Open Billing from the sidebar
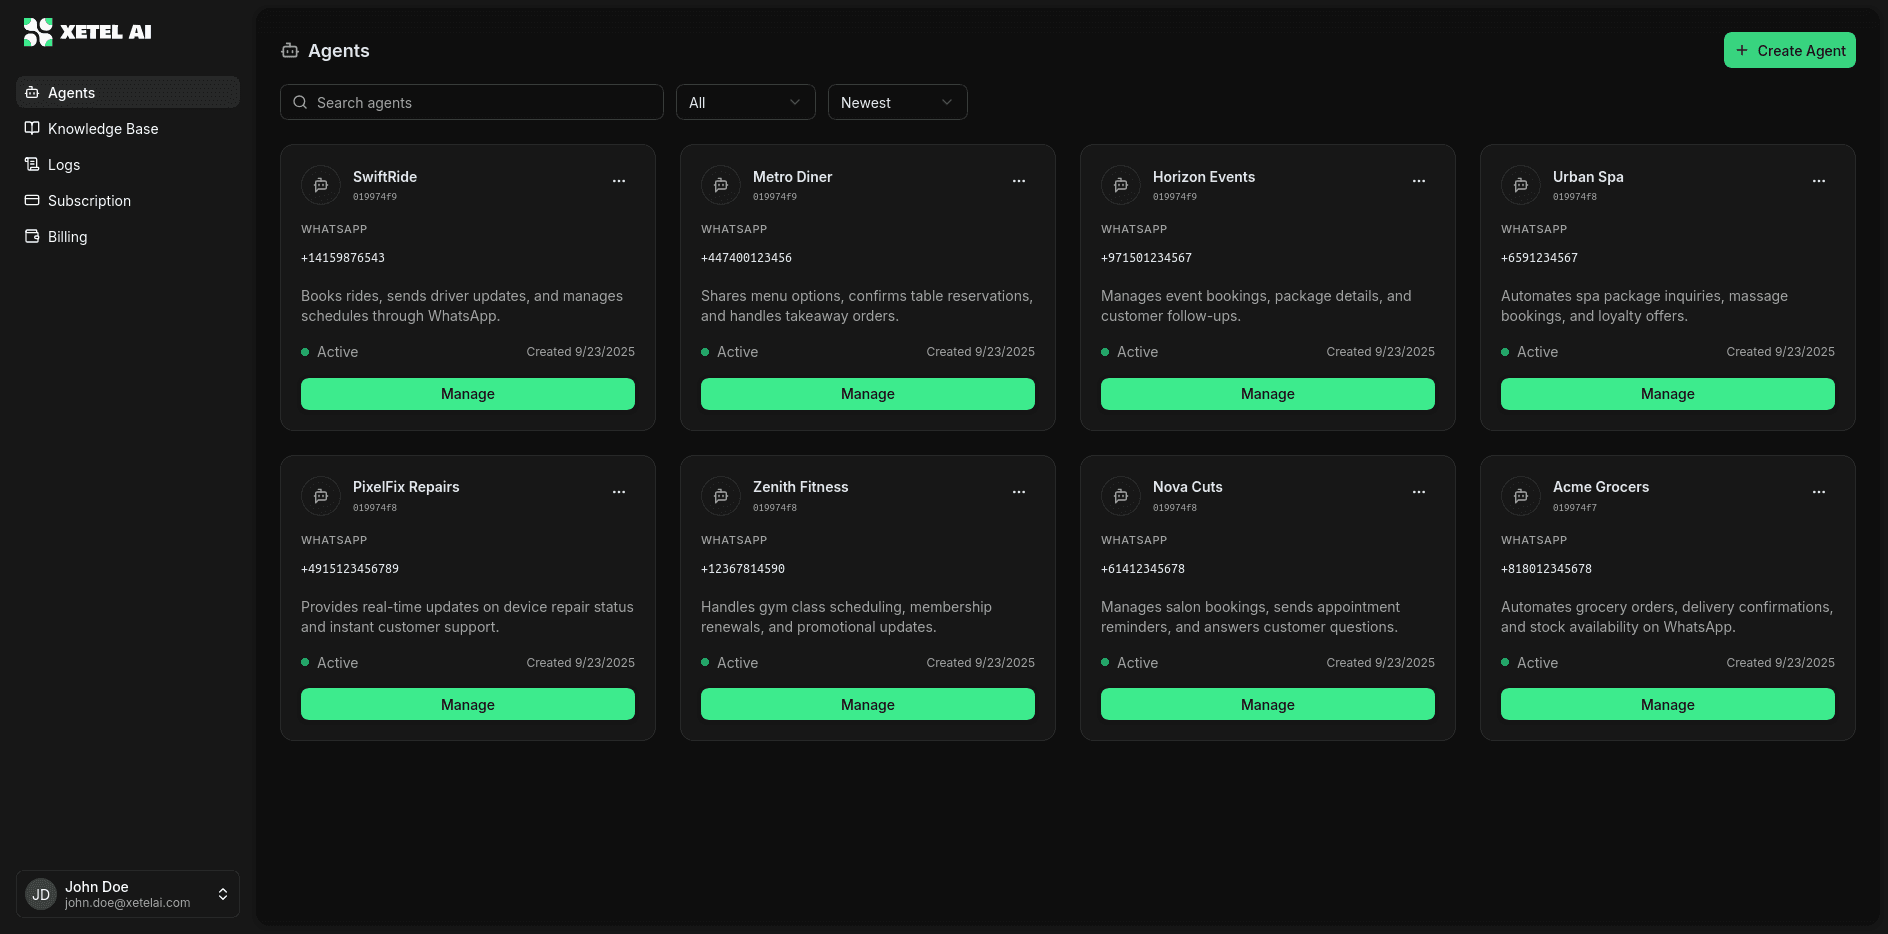Viewport: 1888px width, 934px height. pos(67,237)
